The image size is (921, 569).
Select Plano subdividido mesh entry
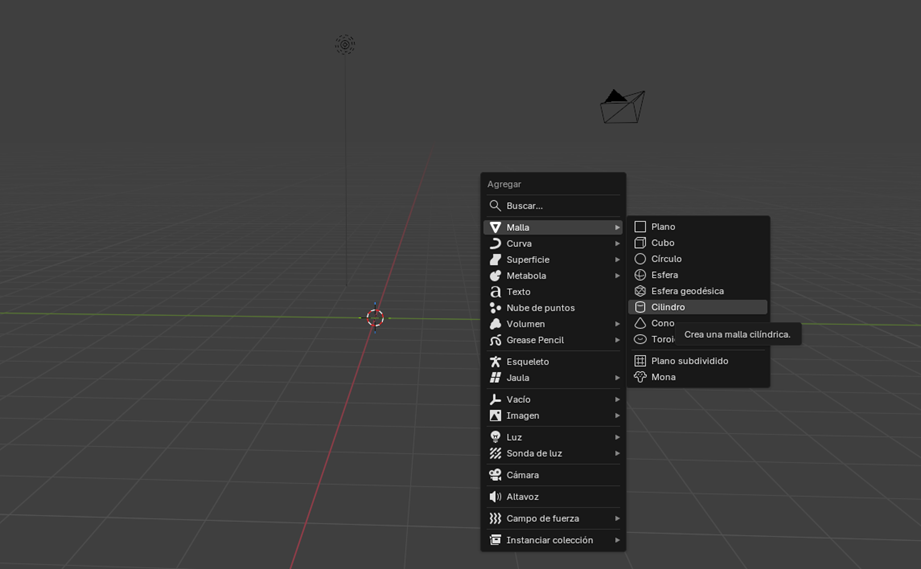tap(698, 361)
